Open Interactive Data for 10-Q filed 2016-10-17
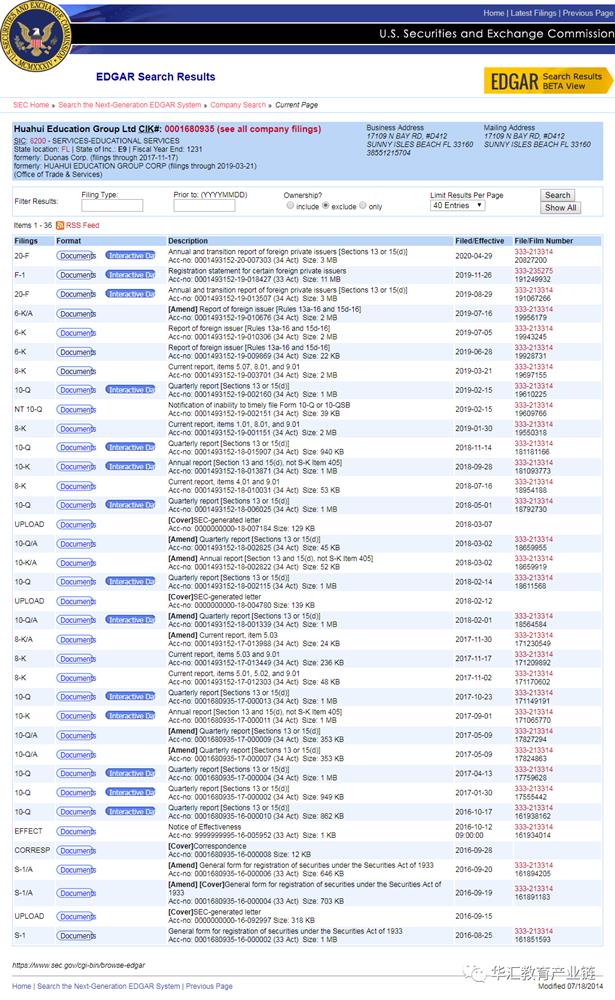 point(130,812)
